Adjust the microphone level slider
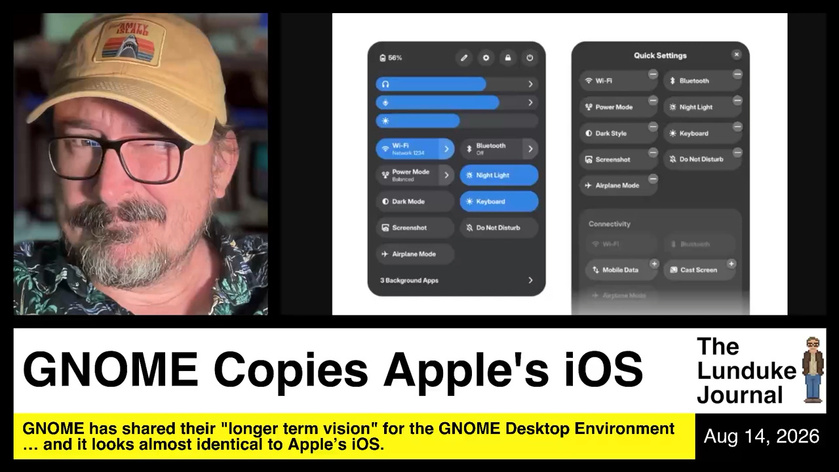This screenshot has height=472, width=839. (x=449, y=102)
